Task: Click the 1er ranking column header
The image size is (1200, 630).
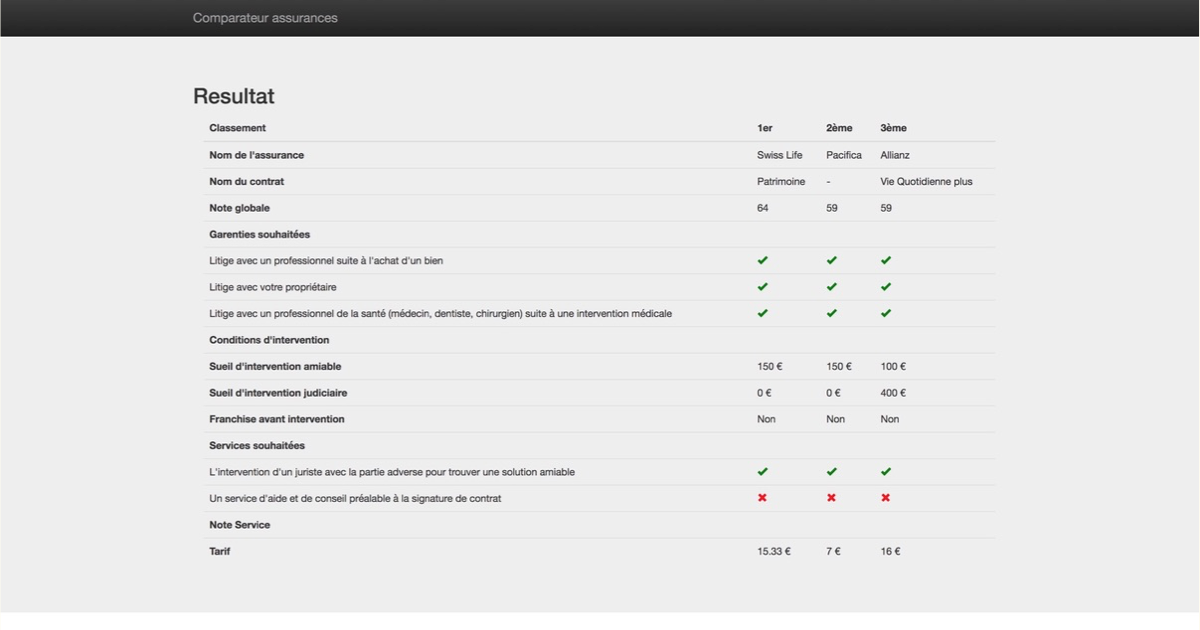Action: 765,128
